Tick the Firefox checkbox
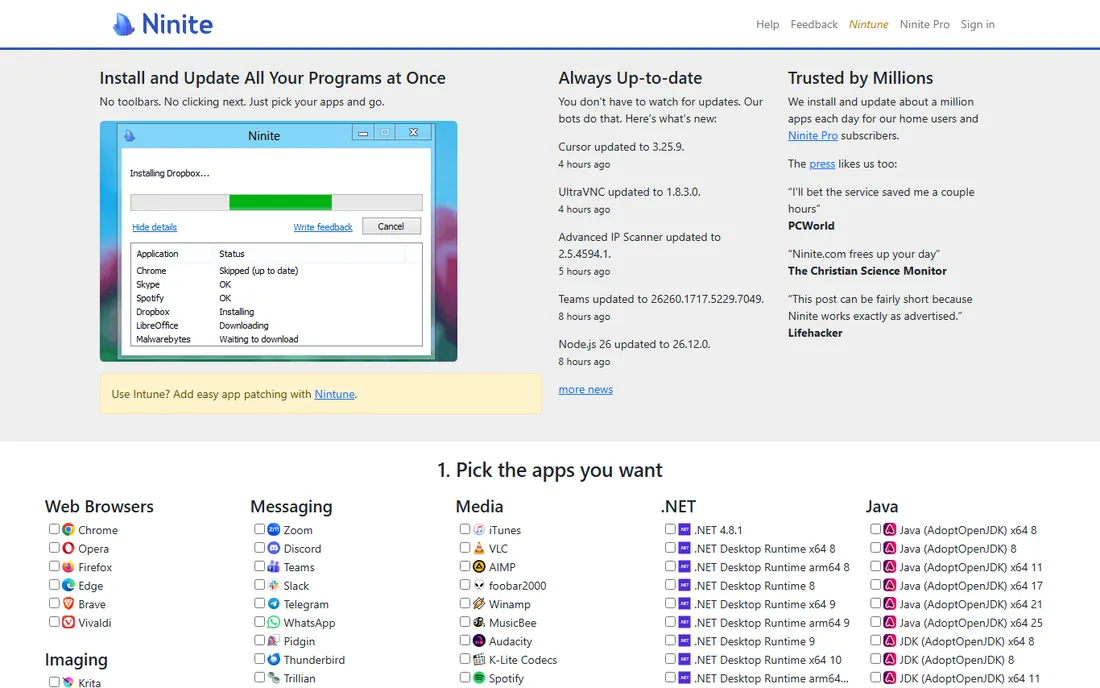 point(54,566)
